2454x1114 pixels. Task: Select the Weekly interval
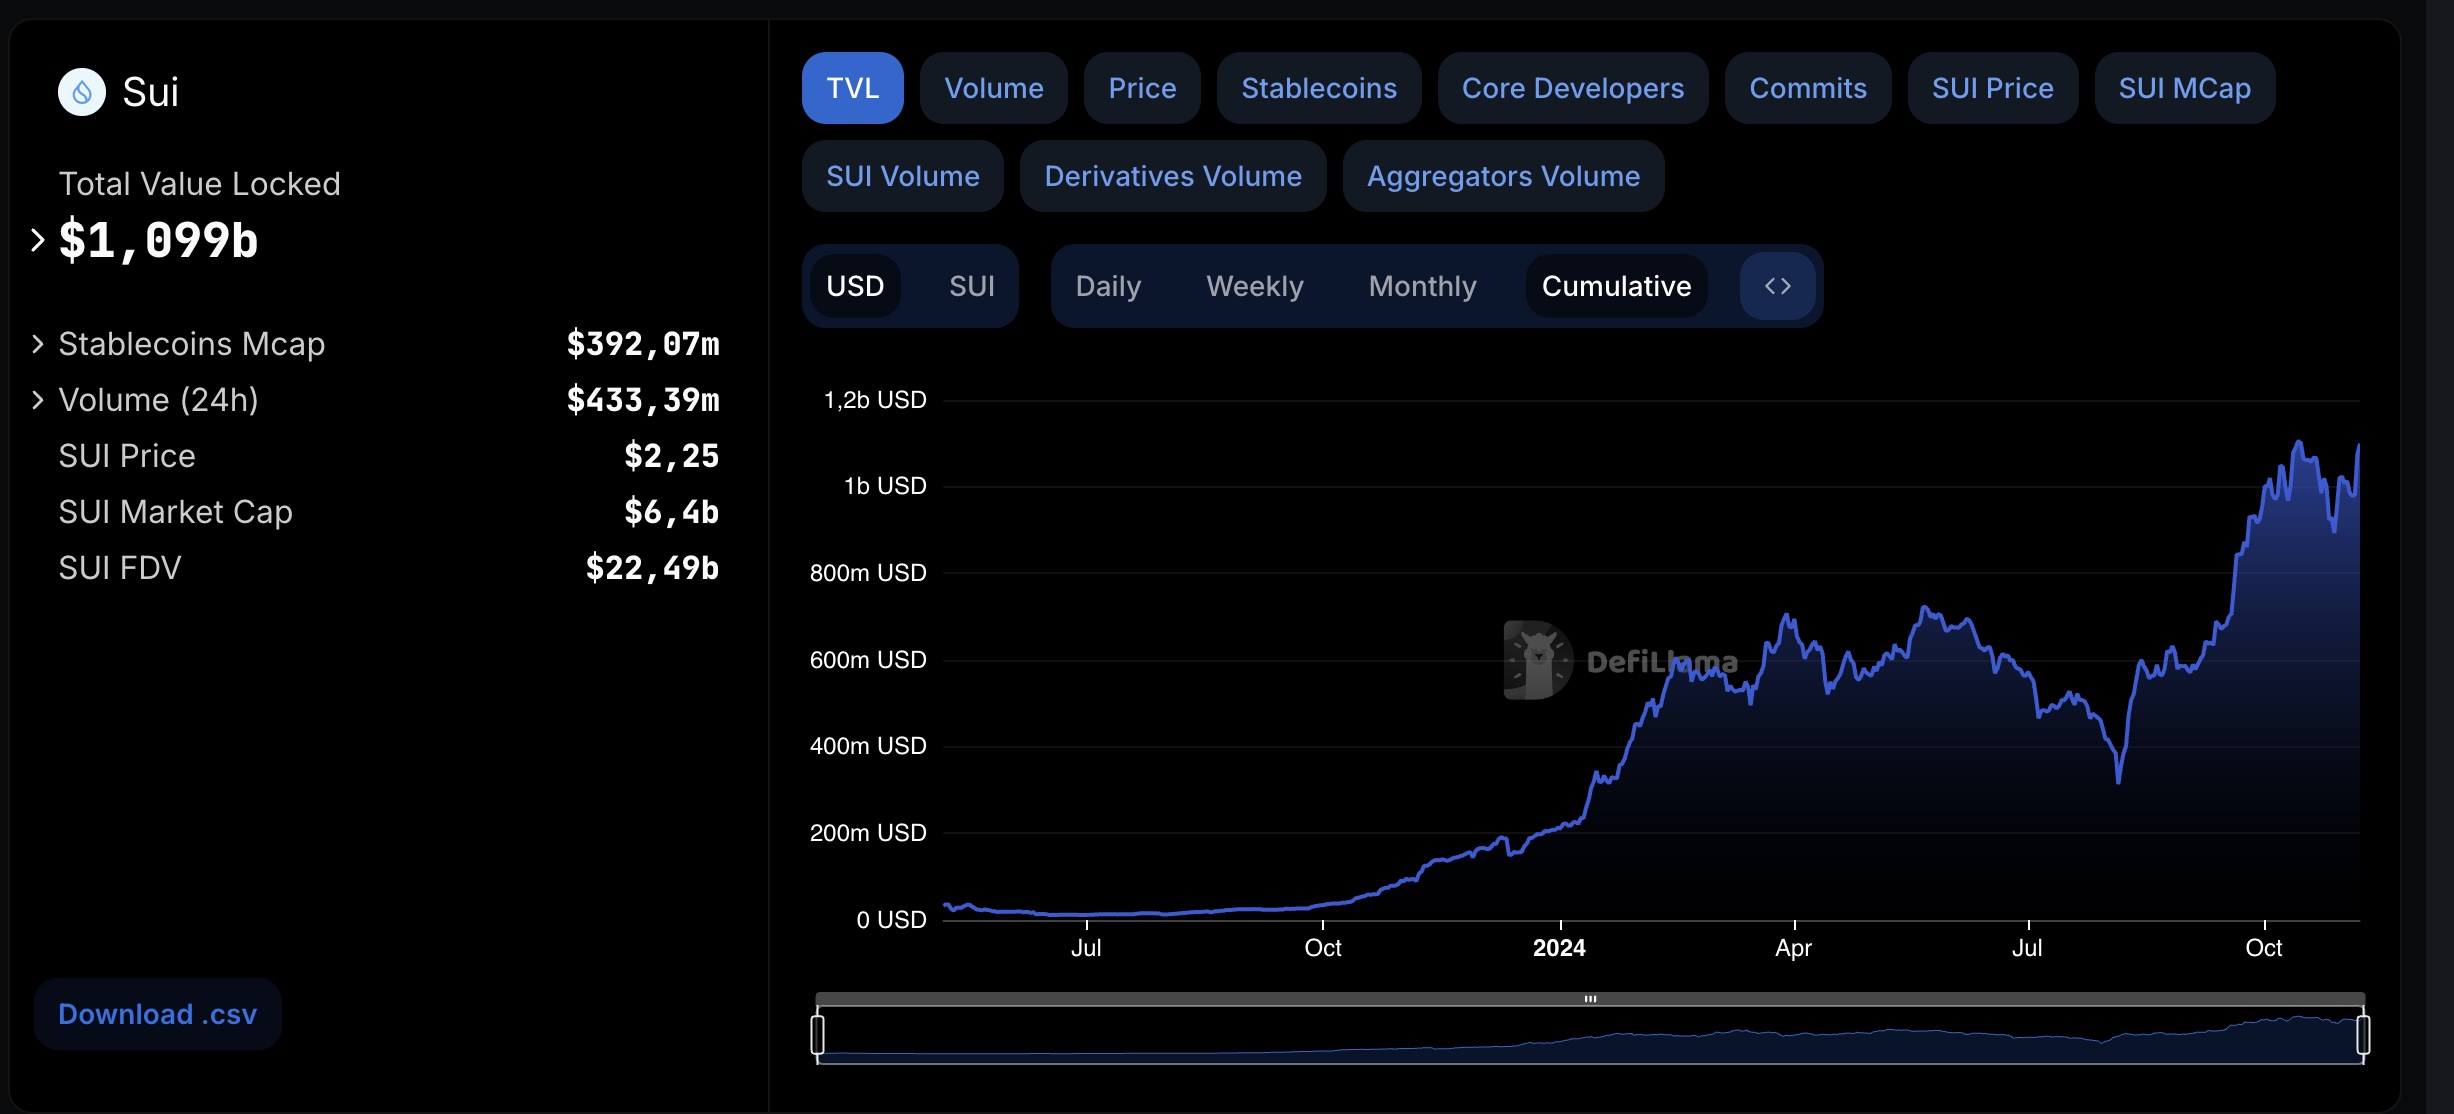coord(1255,286)
